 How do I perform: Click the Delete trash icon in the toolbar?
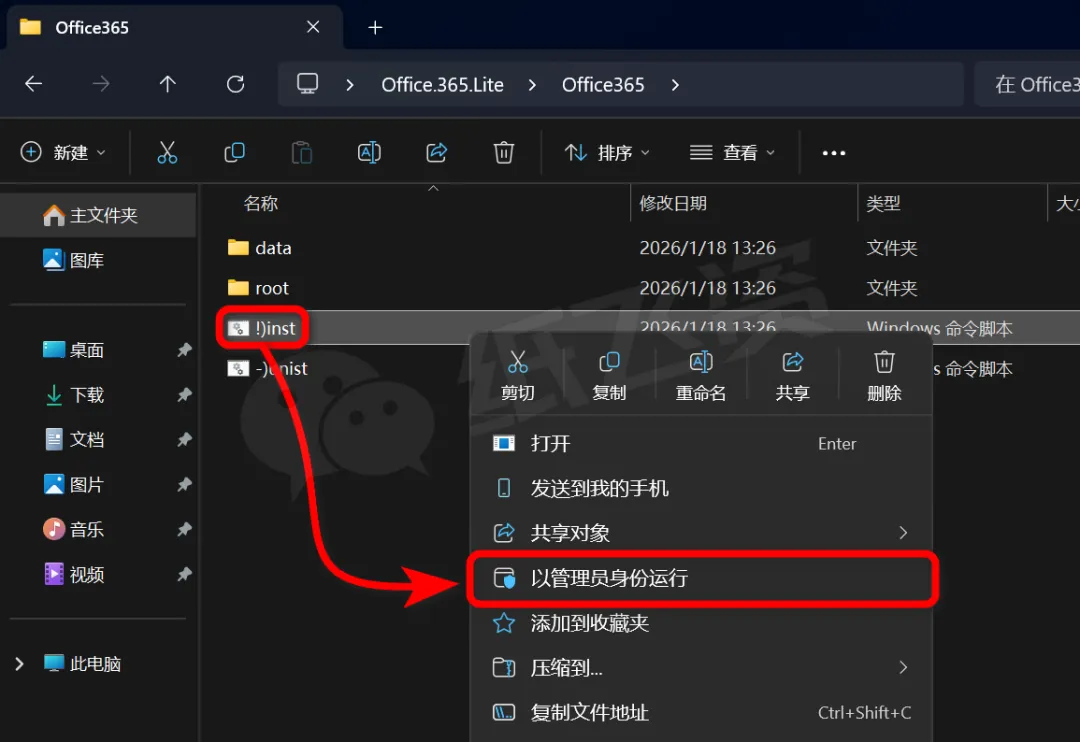(x=503, y=152)
